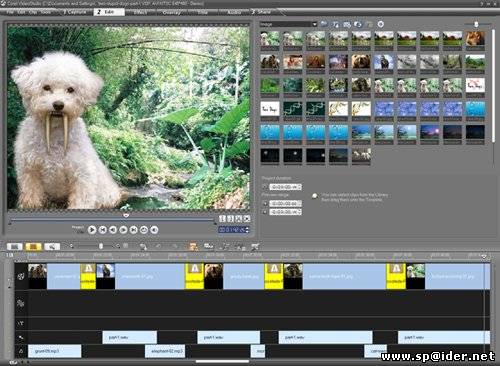Viewport: 500px width, 366px height.
Task: Open the Overlay step tab
Action: pos(172,12)
